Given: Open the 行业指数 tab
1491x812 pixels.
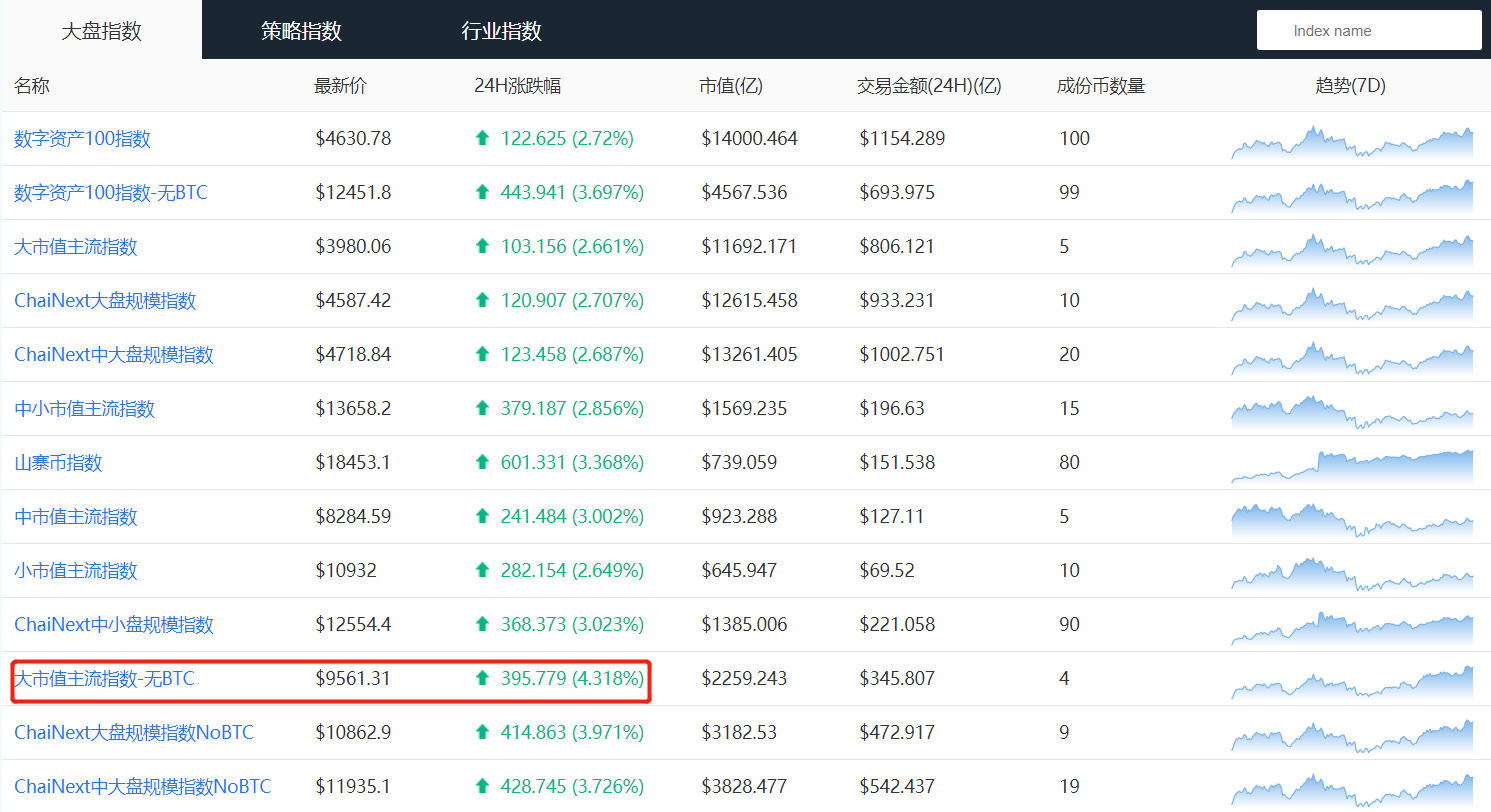Looking at the screenshot, I should pyautogui.click(x=501, y=30).
